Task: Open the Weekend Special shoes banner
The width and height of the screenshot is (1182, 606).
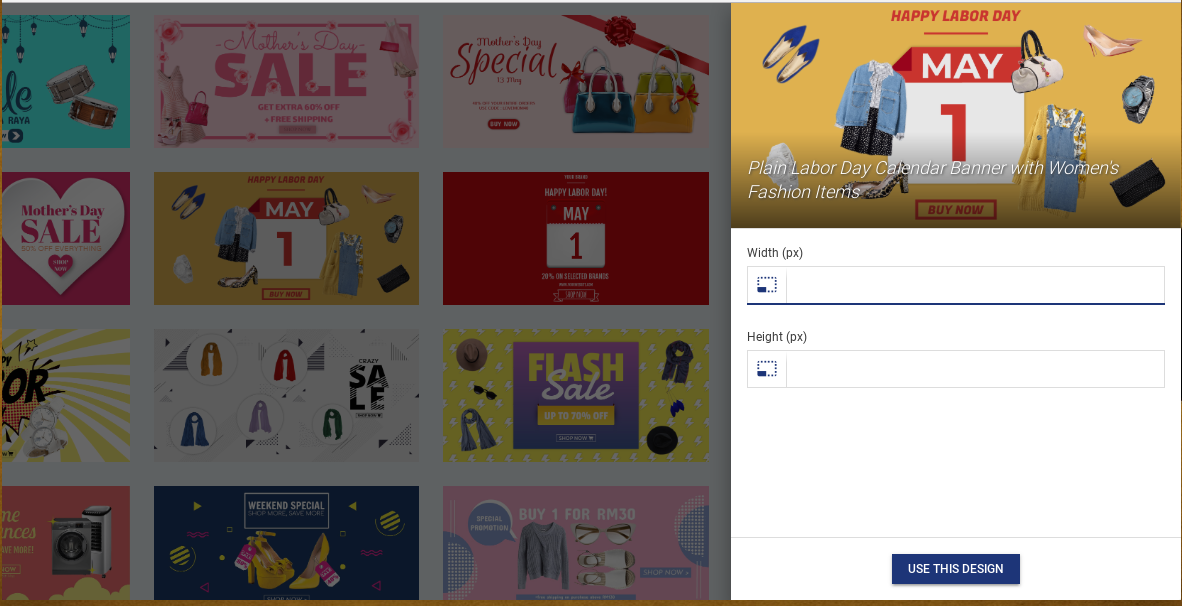Action: pos(286,543)
